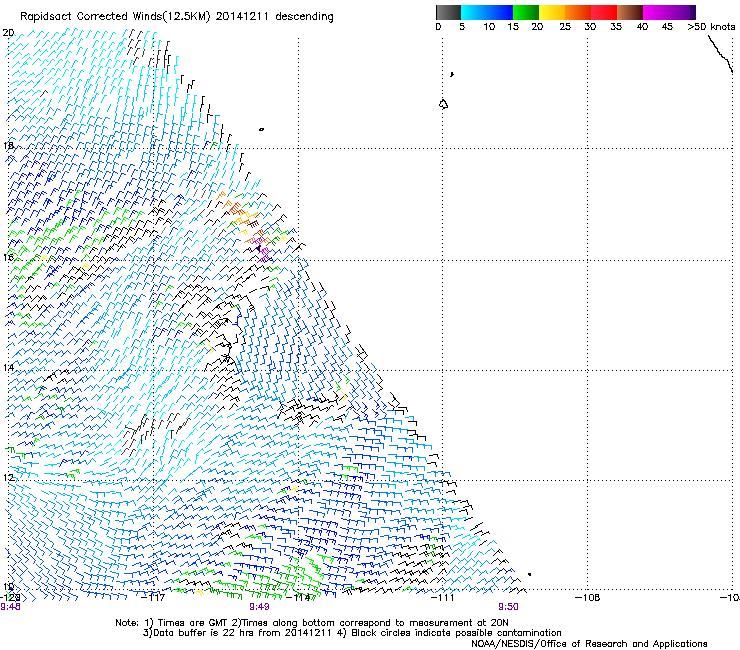740x650 pixels.
Task: Click the note line 'Times are GMT'
Action: (x=193, y=623)
